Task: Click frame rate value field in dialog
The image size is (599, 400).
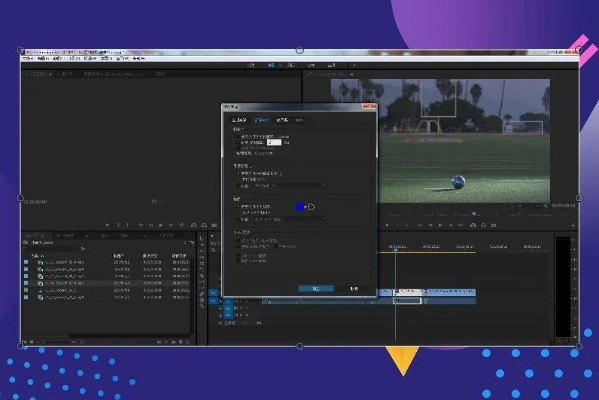Action: [x=274, y=143]
